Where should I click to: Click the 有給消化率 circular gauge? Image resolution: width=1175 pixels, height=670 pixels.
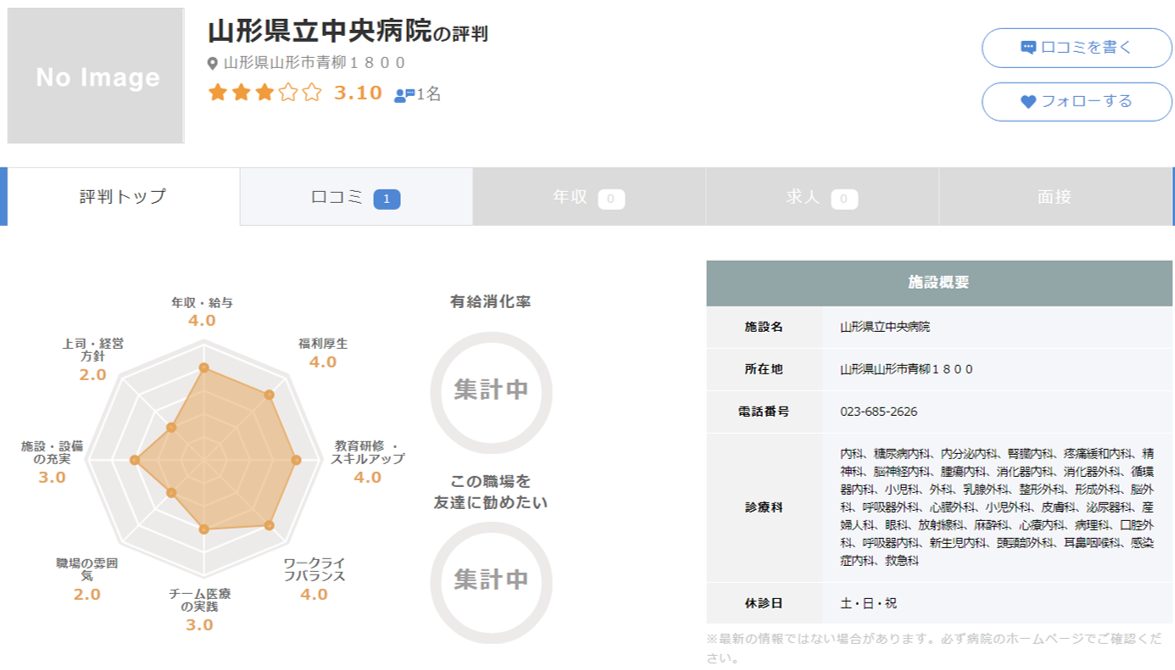pyautogui.click(x=491, y=390)
